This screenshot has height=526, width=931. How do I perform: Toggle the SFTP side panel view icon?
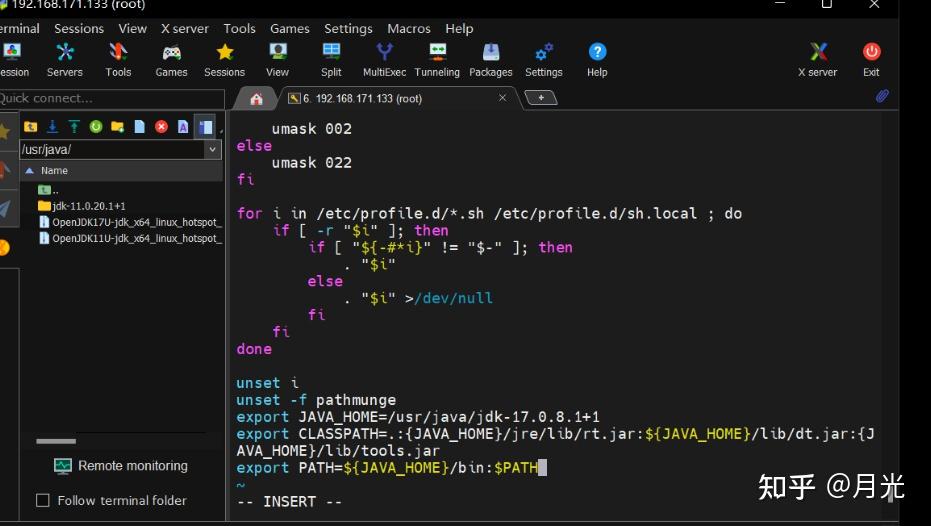click(x=205, y=126)
